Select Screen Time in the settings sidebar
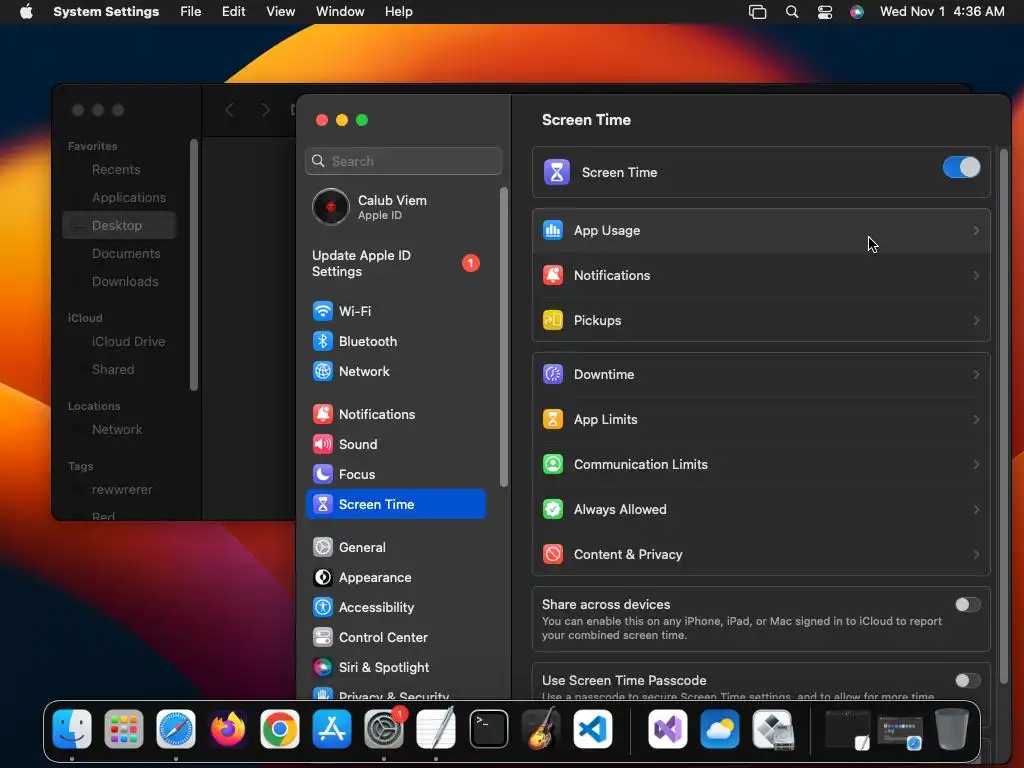Viewport: 1024px width, 768px height. (396, 504)
